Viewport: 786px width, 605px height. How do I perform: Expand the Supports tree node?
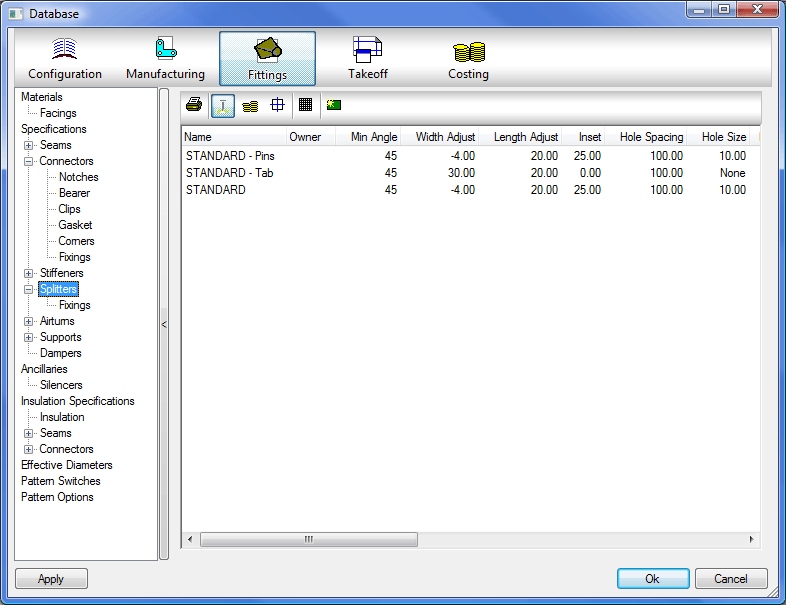(x=29, y=337)
